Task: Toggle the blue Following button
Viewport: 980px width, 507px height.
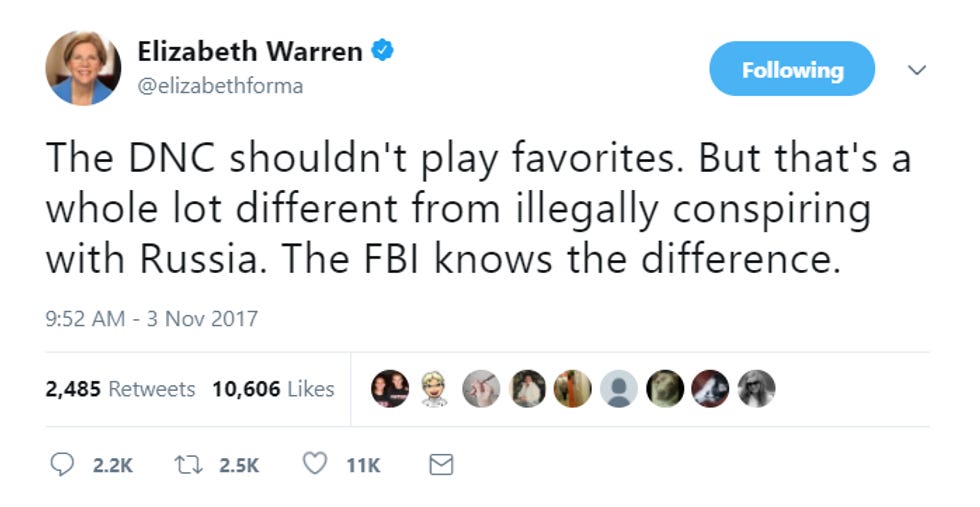Action: pyautogui.click(x=792, y=69)
